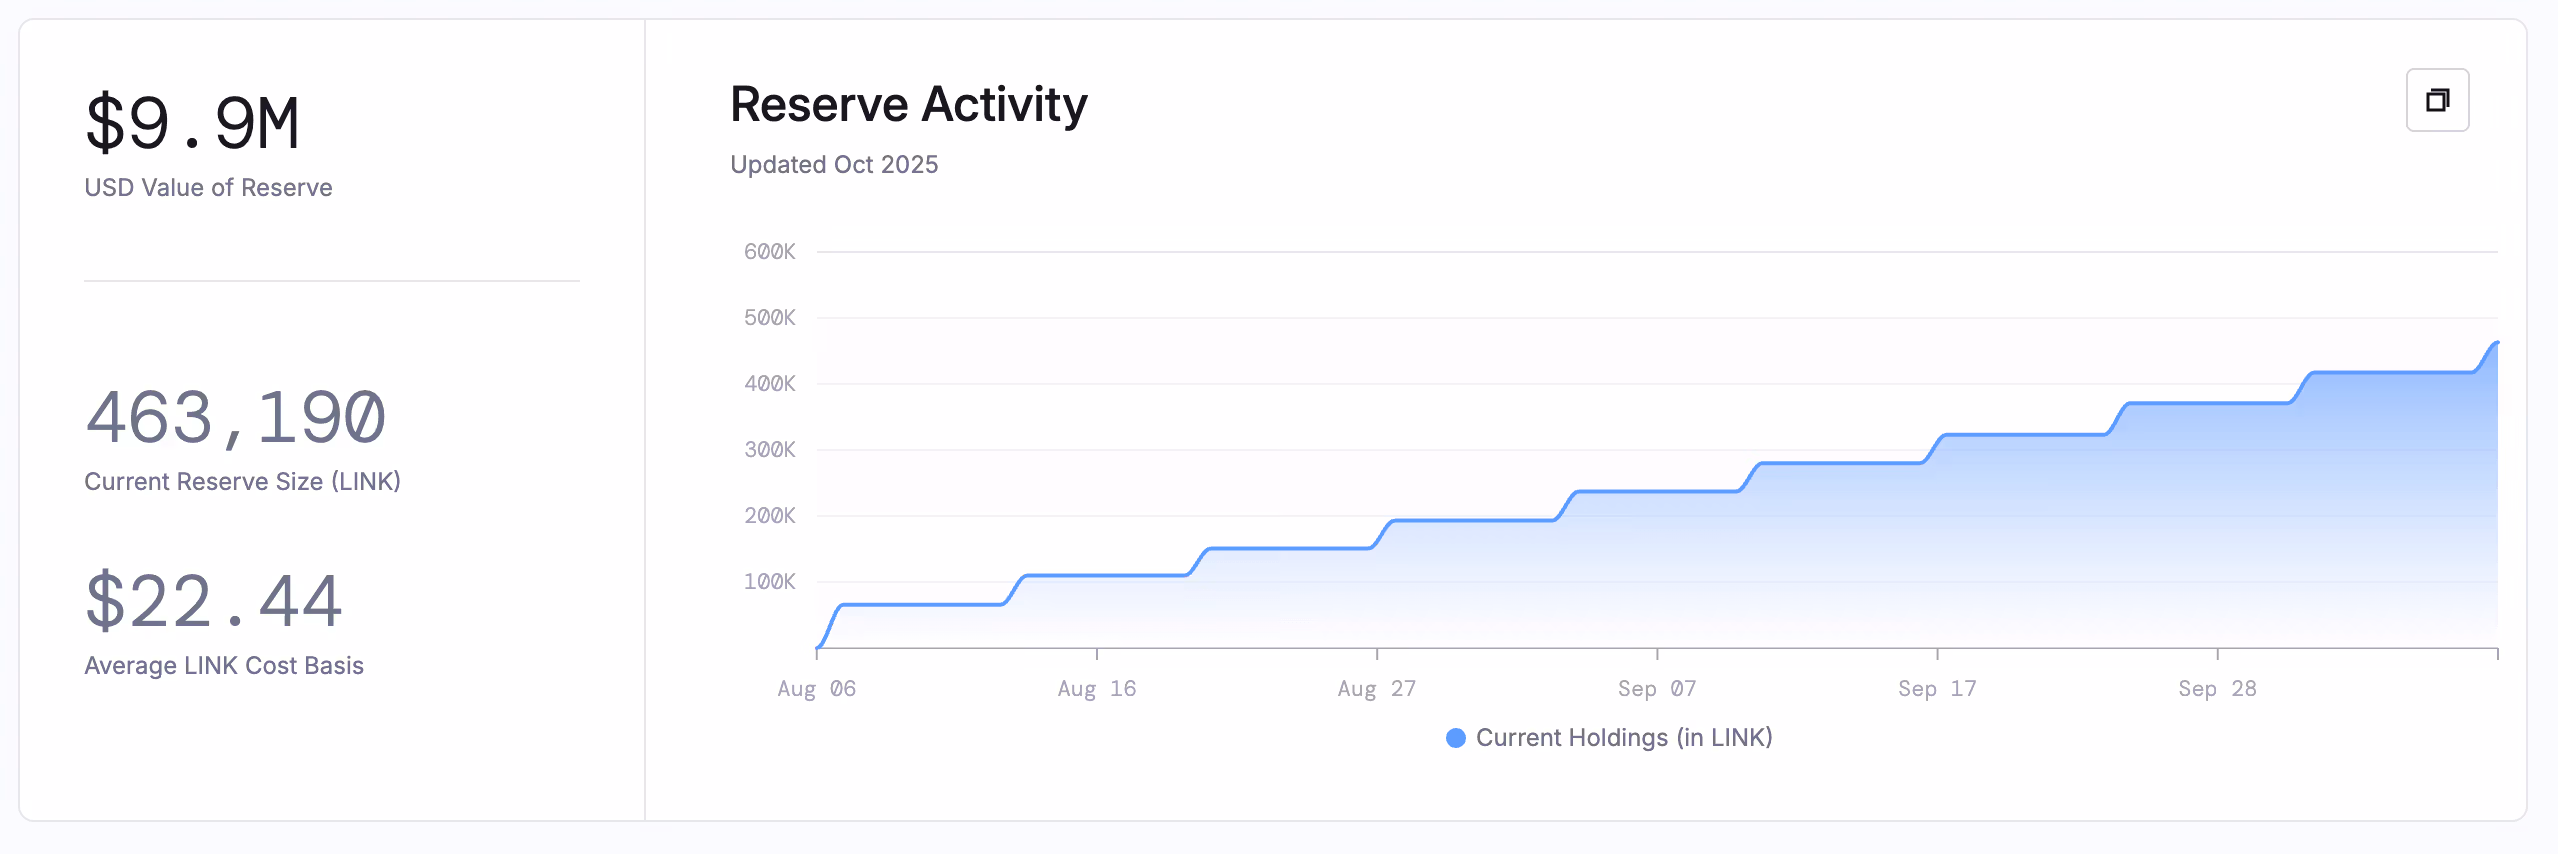Click the Reserve Activity heading
This screenshot has width=2558, height=854.
click(x=908, y=105)
